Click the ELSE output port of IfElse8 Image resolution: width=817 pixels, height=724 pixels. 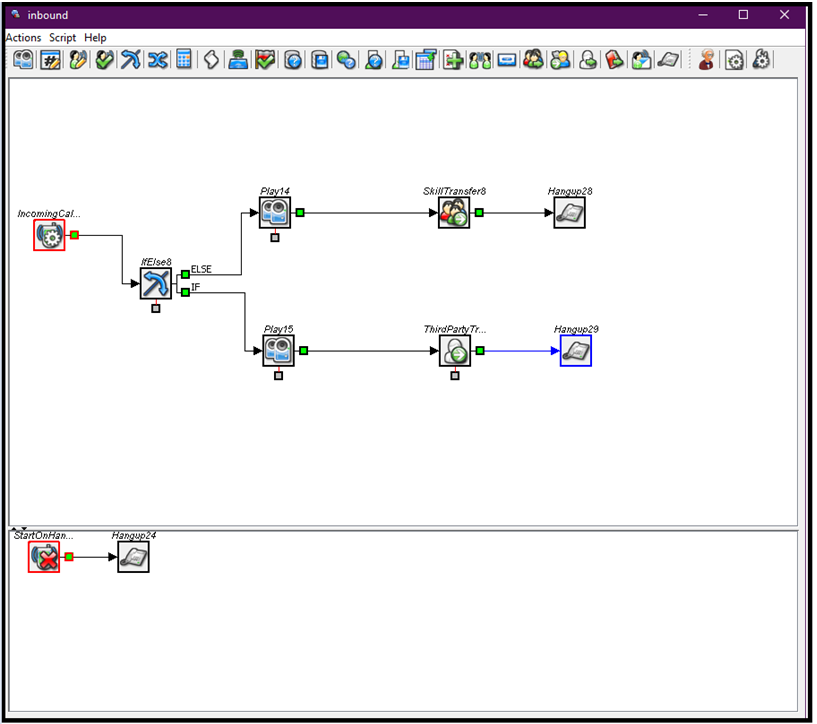(185, 274)
